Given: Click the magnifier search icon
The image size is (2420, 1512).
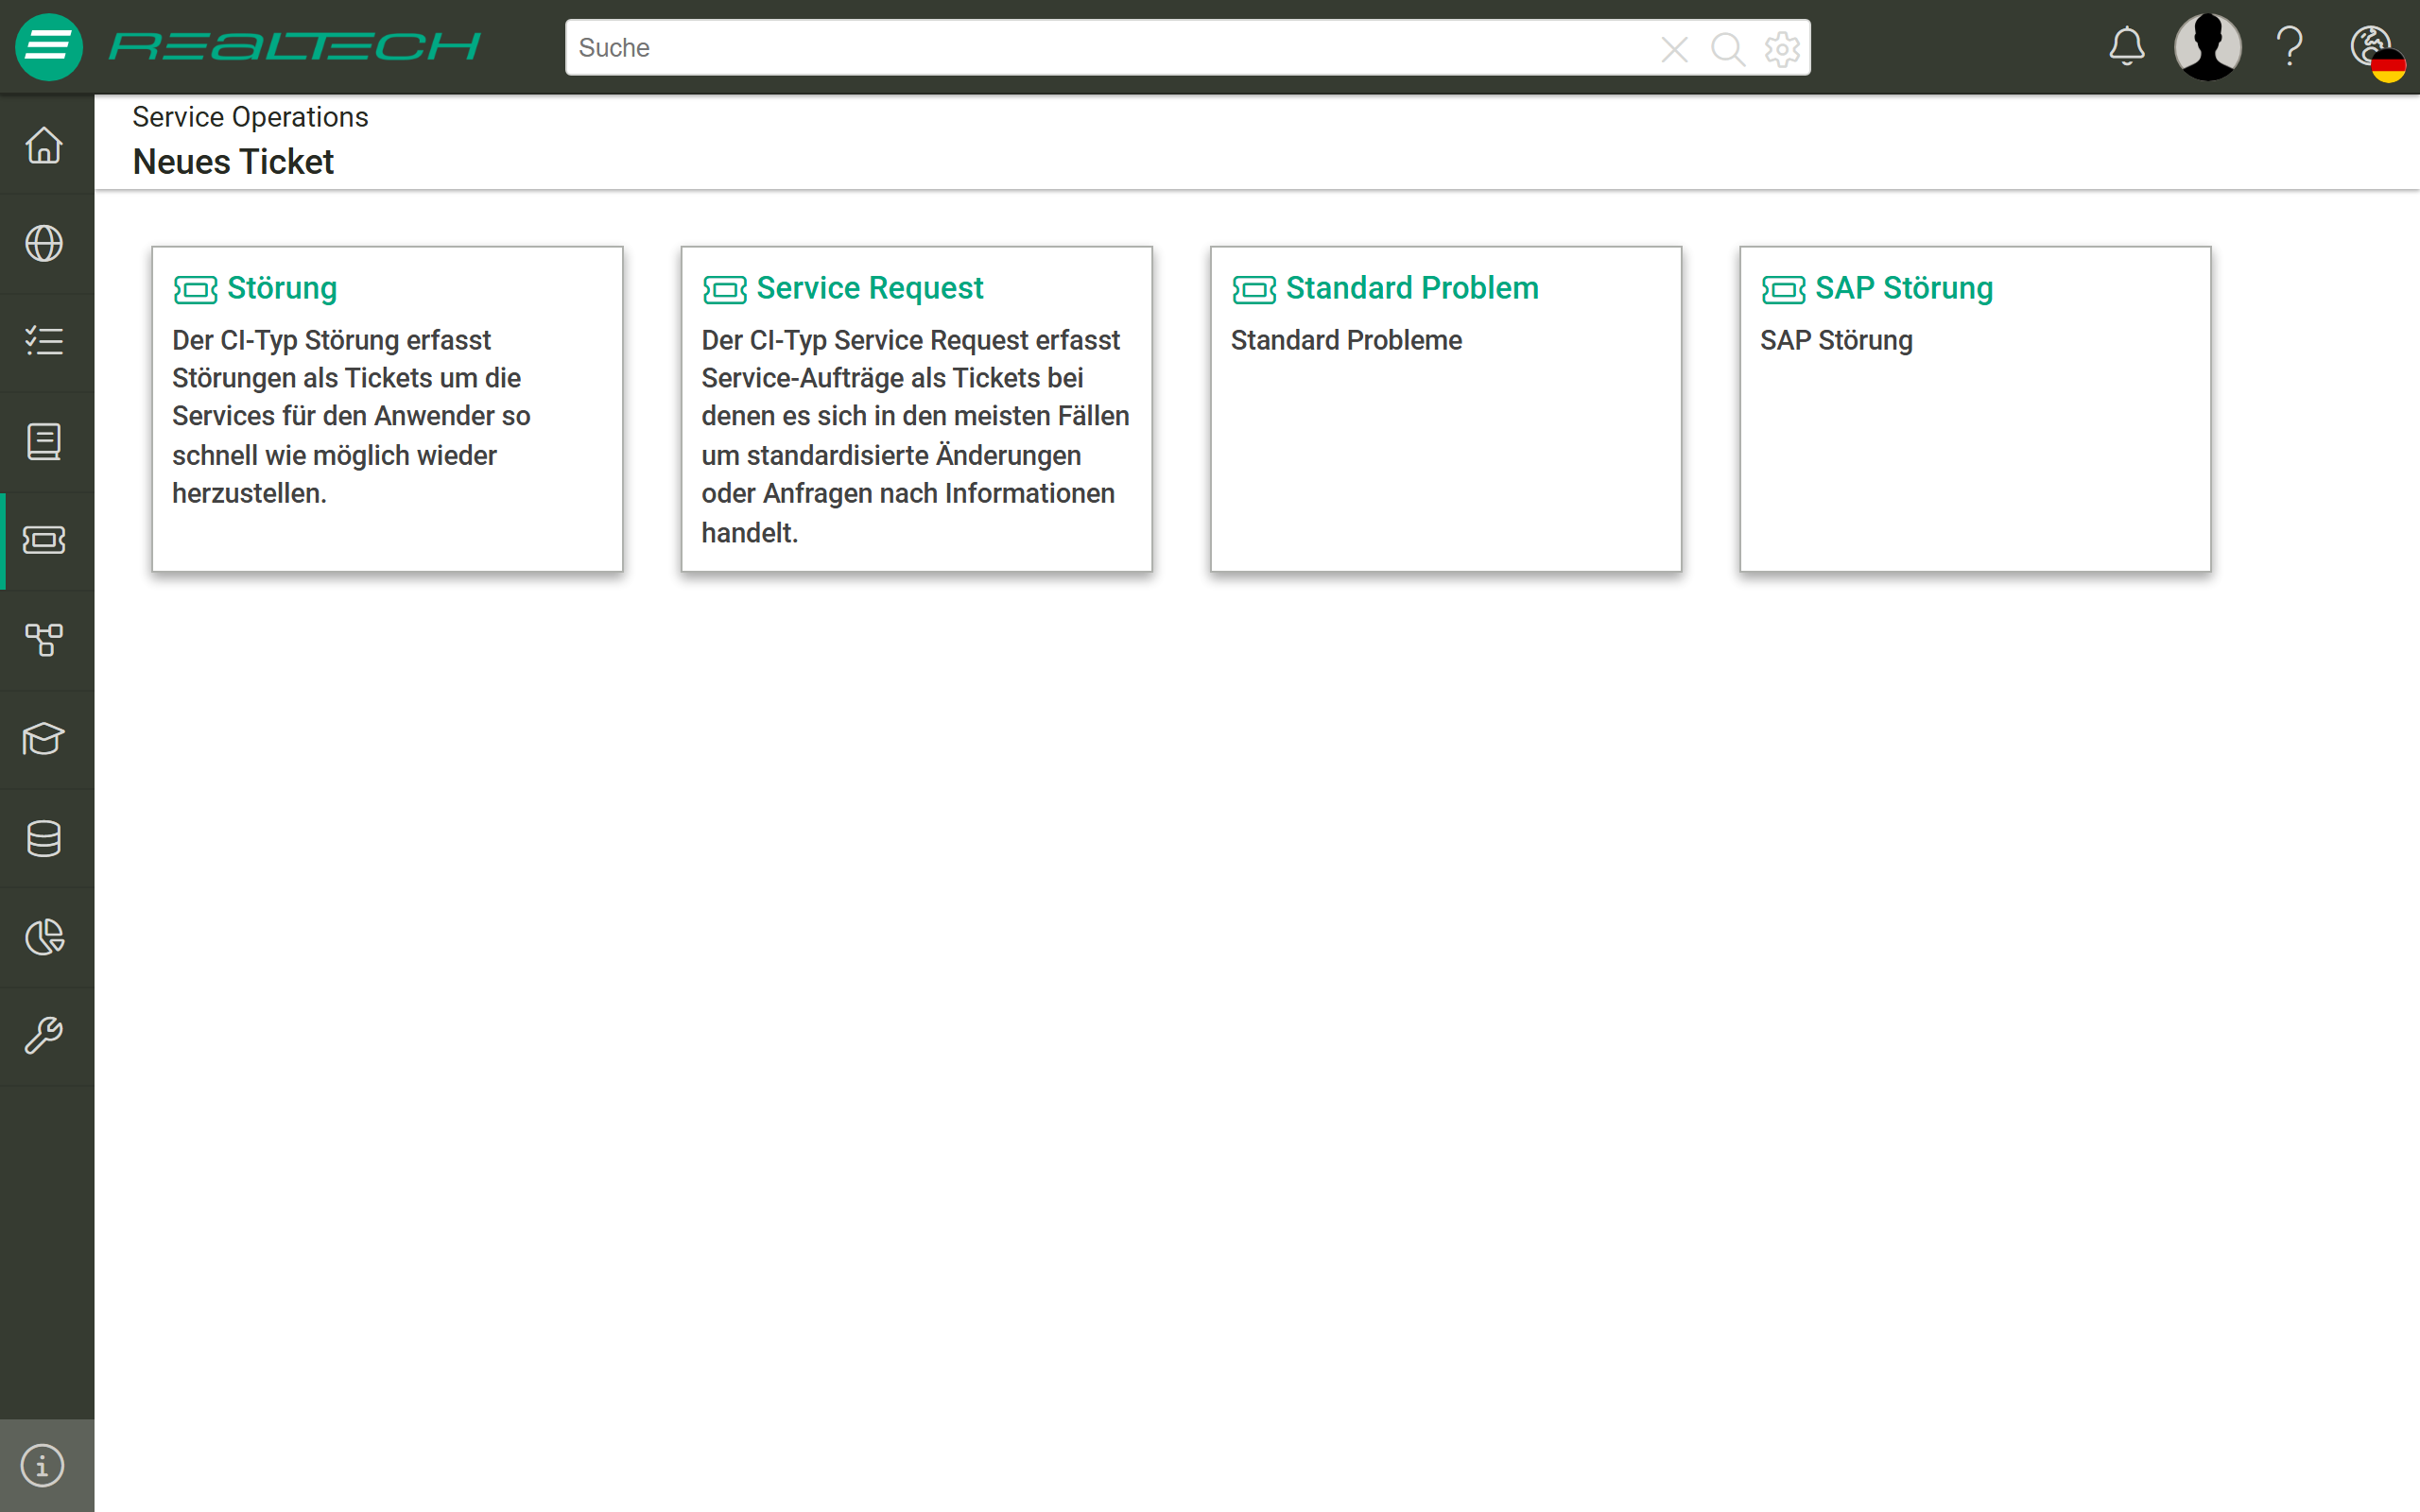Looking at the screenshot, I should tap(1727, 48).
